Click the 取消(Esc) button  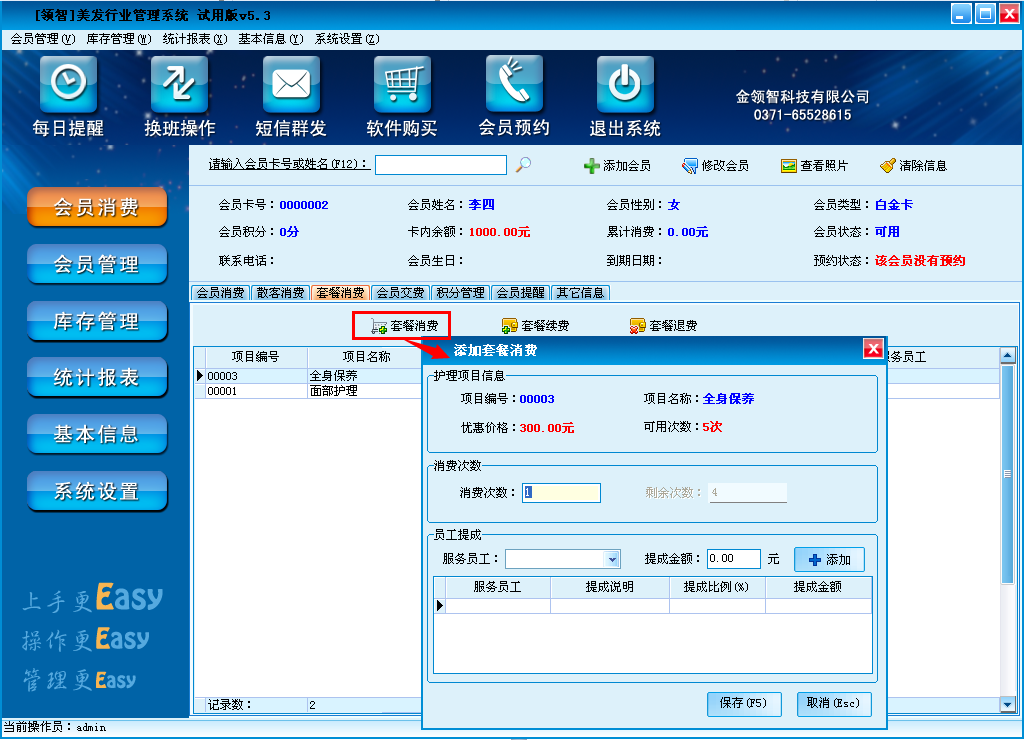[x=834, y=703]
